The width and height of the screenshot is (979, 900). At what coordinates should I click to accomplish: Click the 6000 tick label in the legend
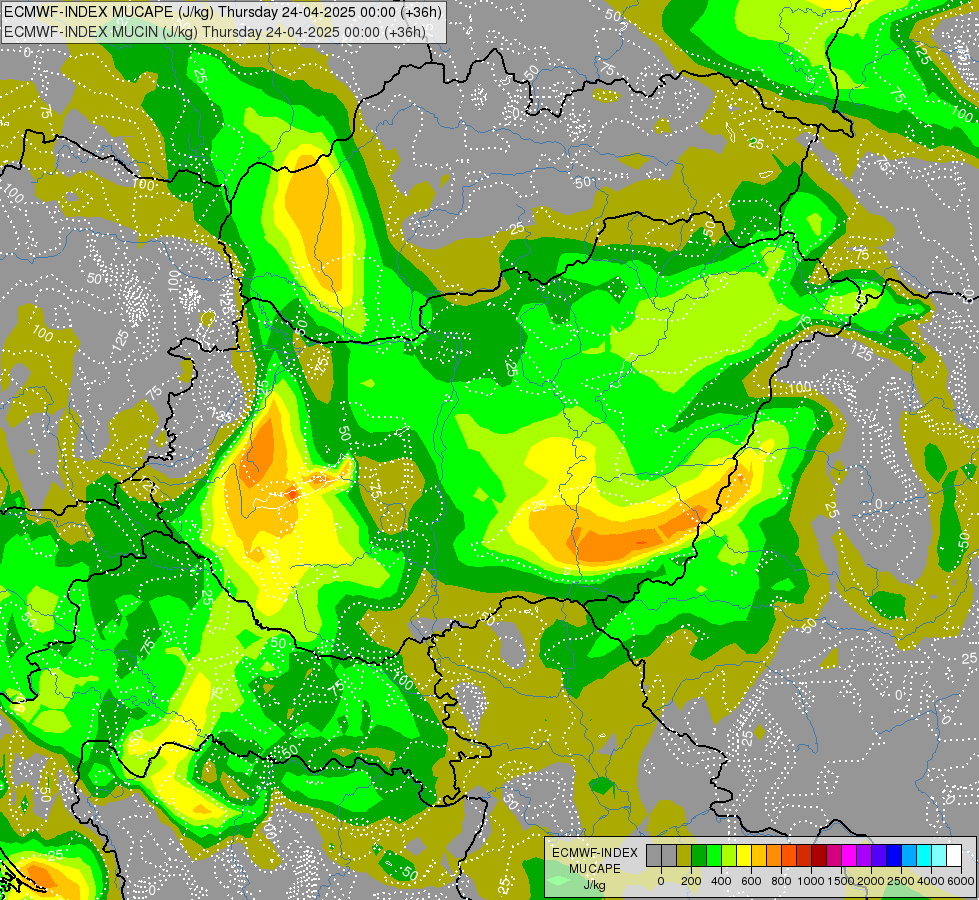[962, 881]
